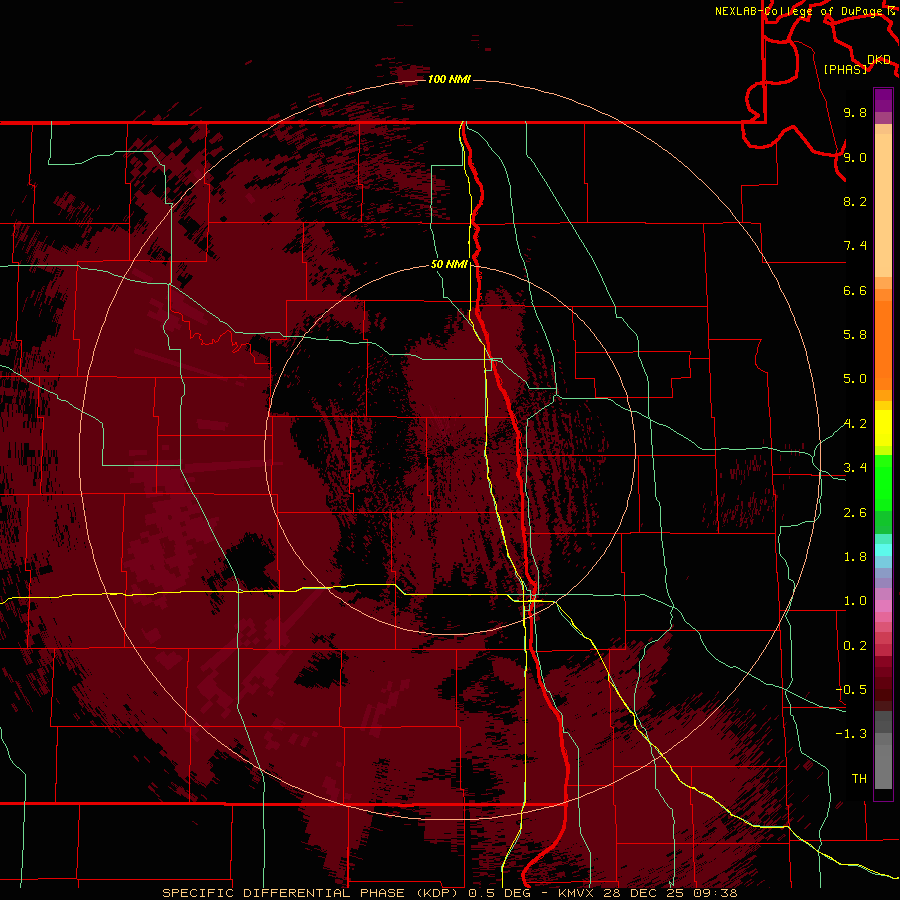This screenshot has width=900, height=900.
Task: Click the 8.2 color scale value
Action: click(x=855, y=201)
